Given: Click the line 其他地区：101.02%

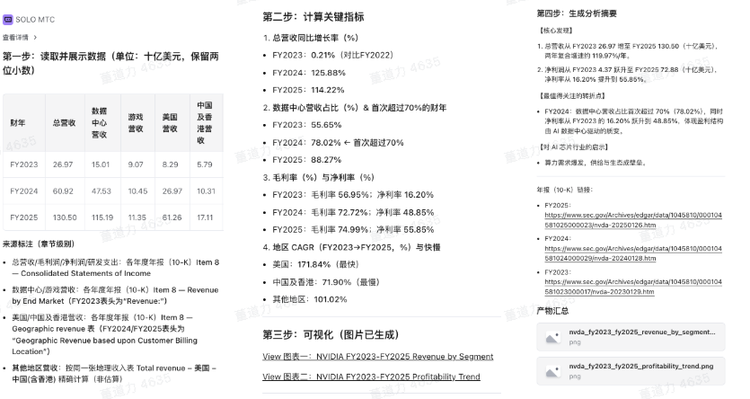Looking at the screenshot, I should (309, 299).
